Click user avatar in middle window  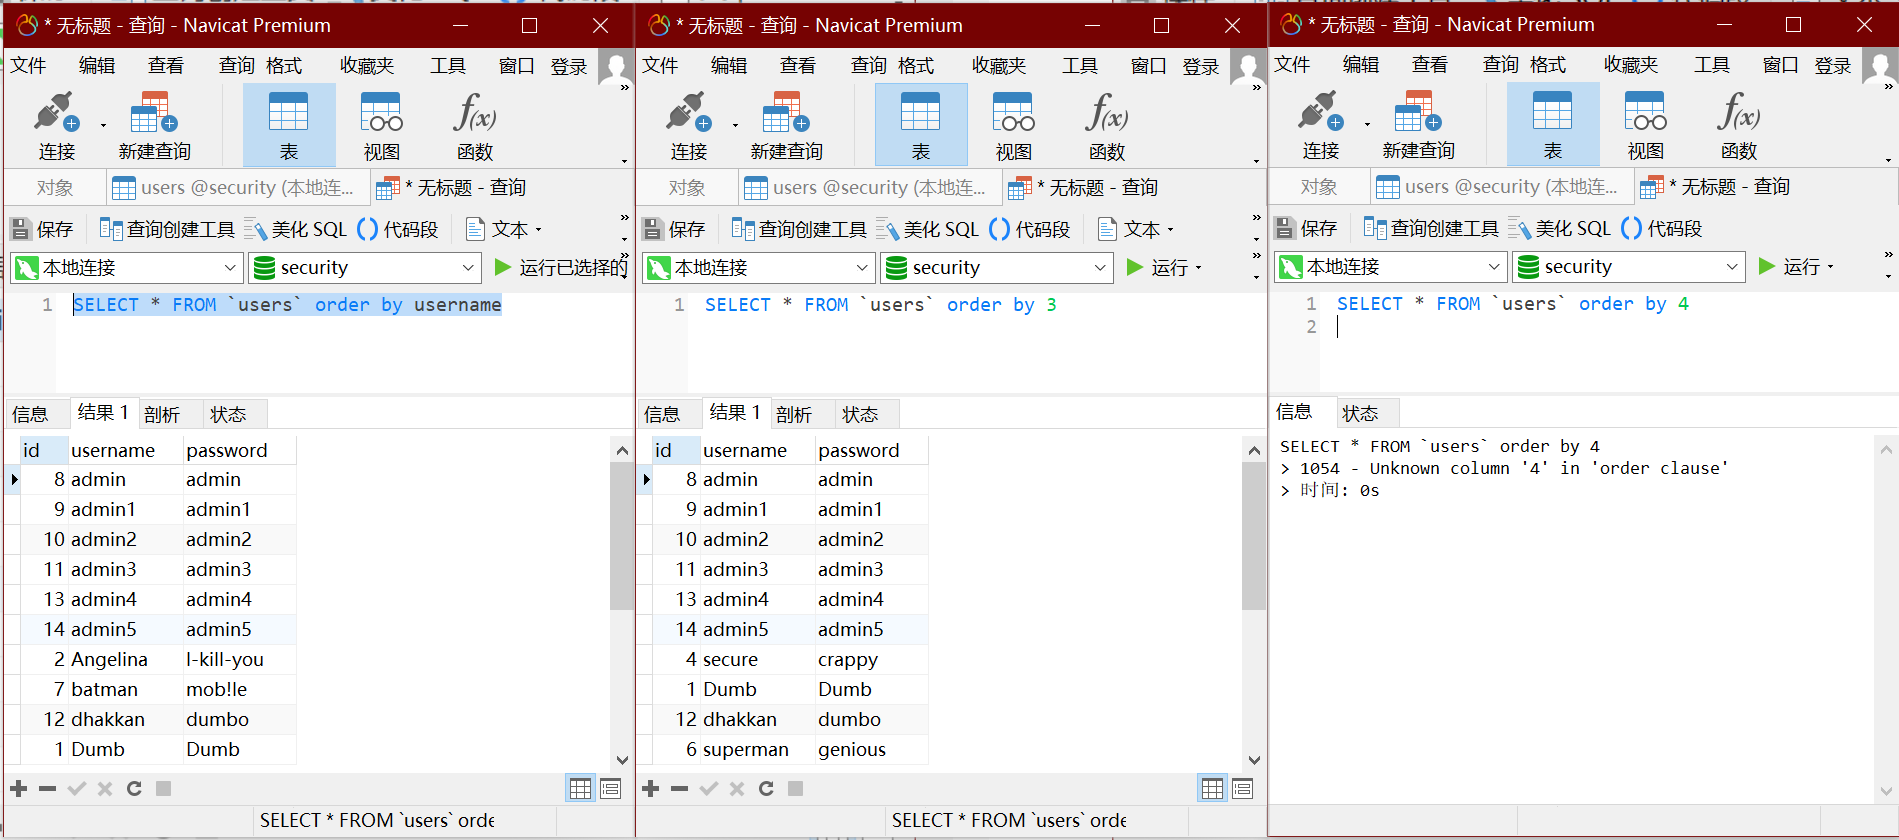1247,67
